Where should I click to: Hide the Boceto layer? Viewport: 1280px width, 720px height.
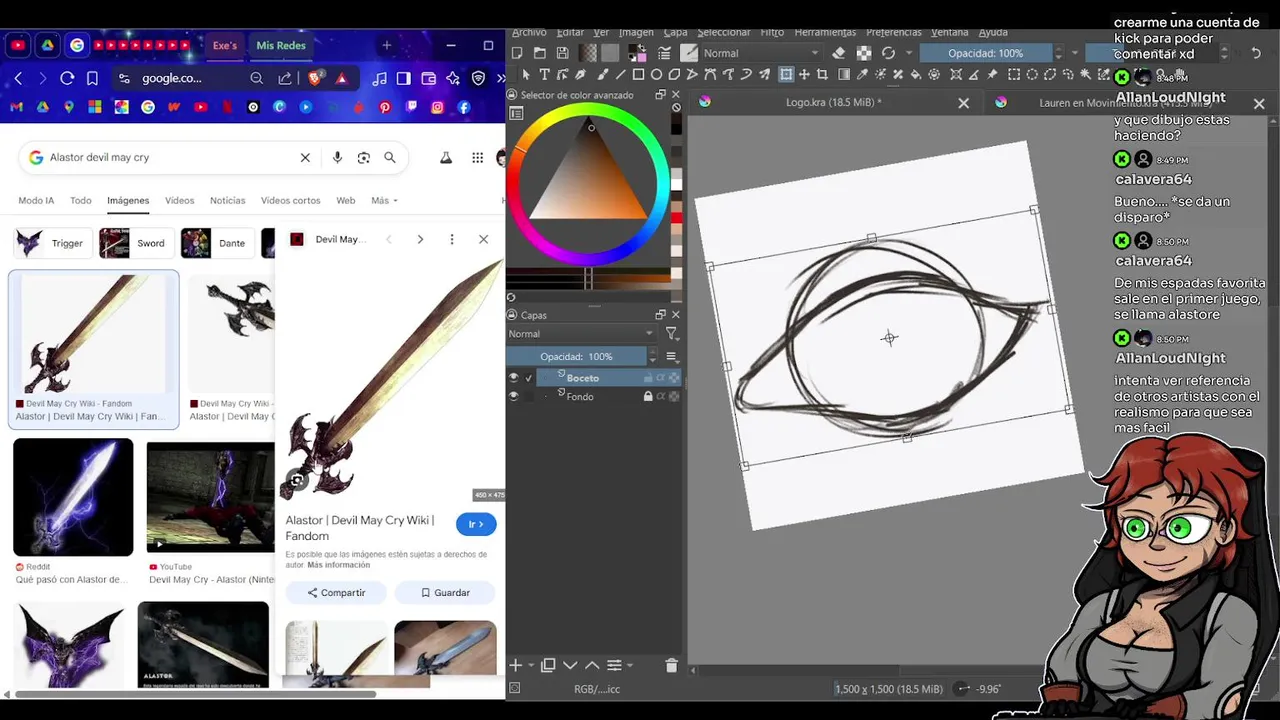(514, 378)
